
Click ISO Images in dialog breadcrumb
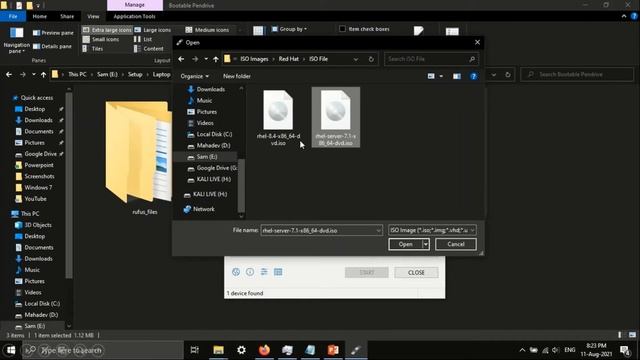tap(254, 59)
